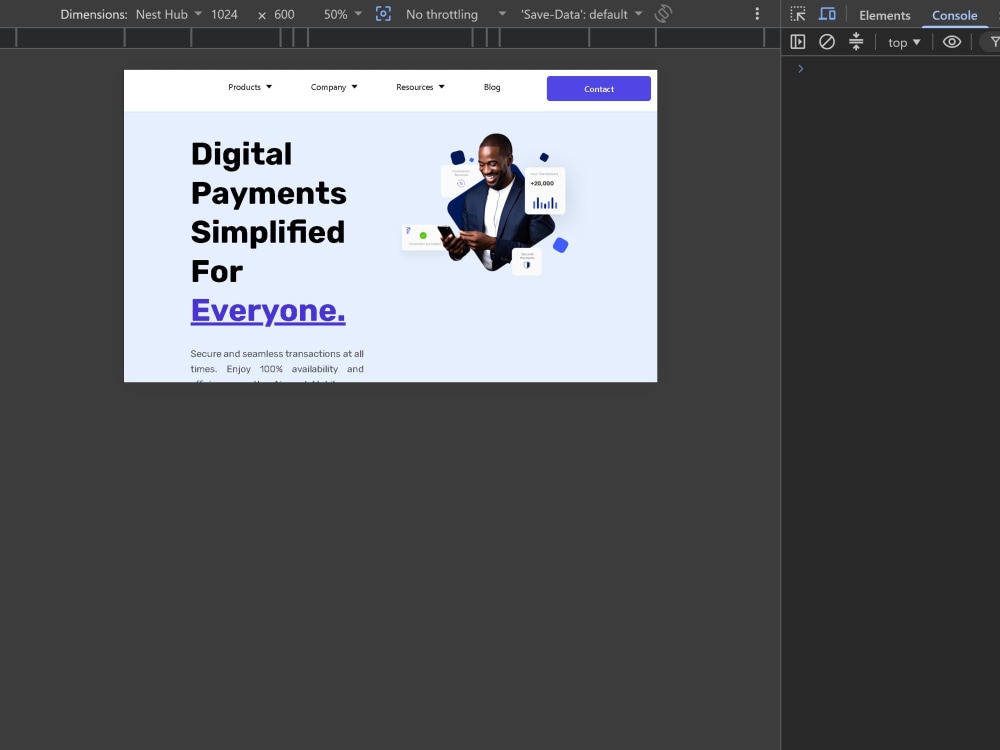Click the console toolbar icon between clear and top

pos(856,42)
